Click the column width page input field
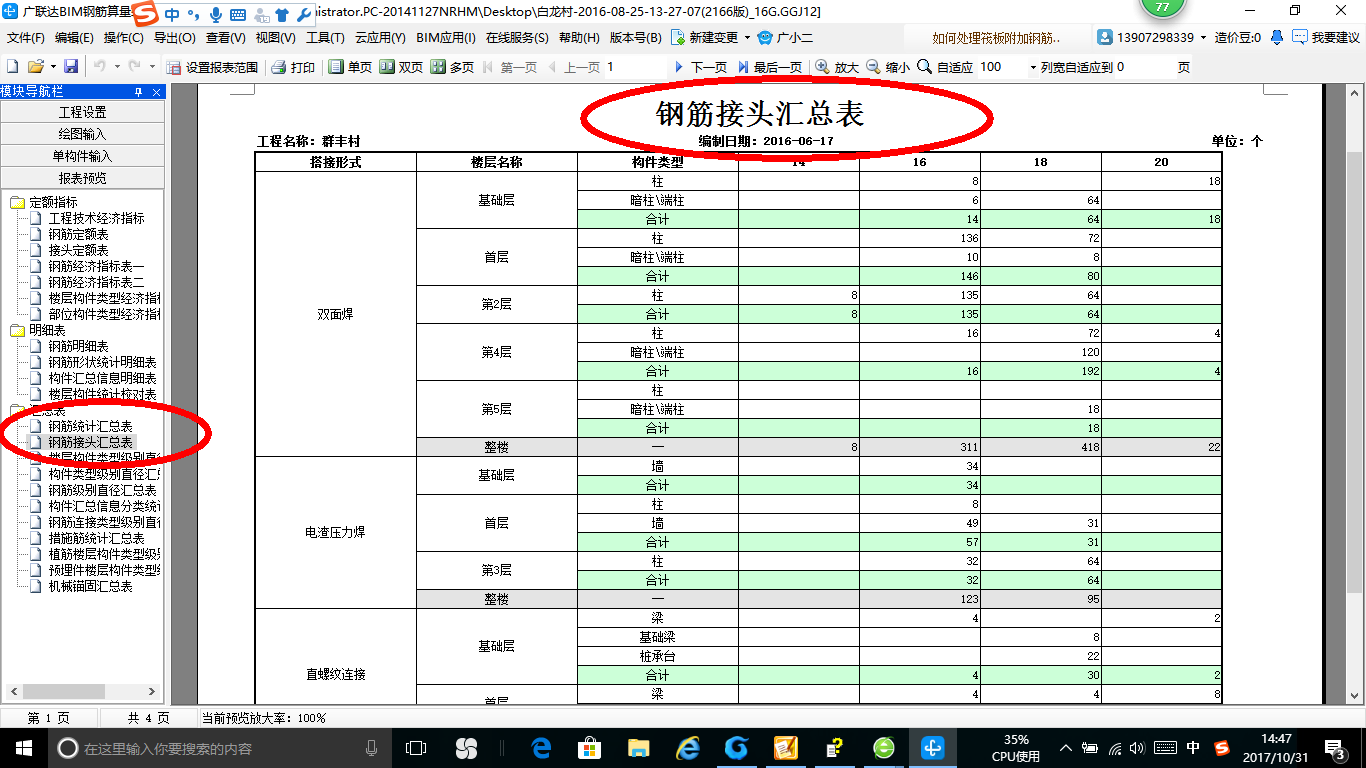This screenshot has width=1366, height=768. click(1144, 67)
